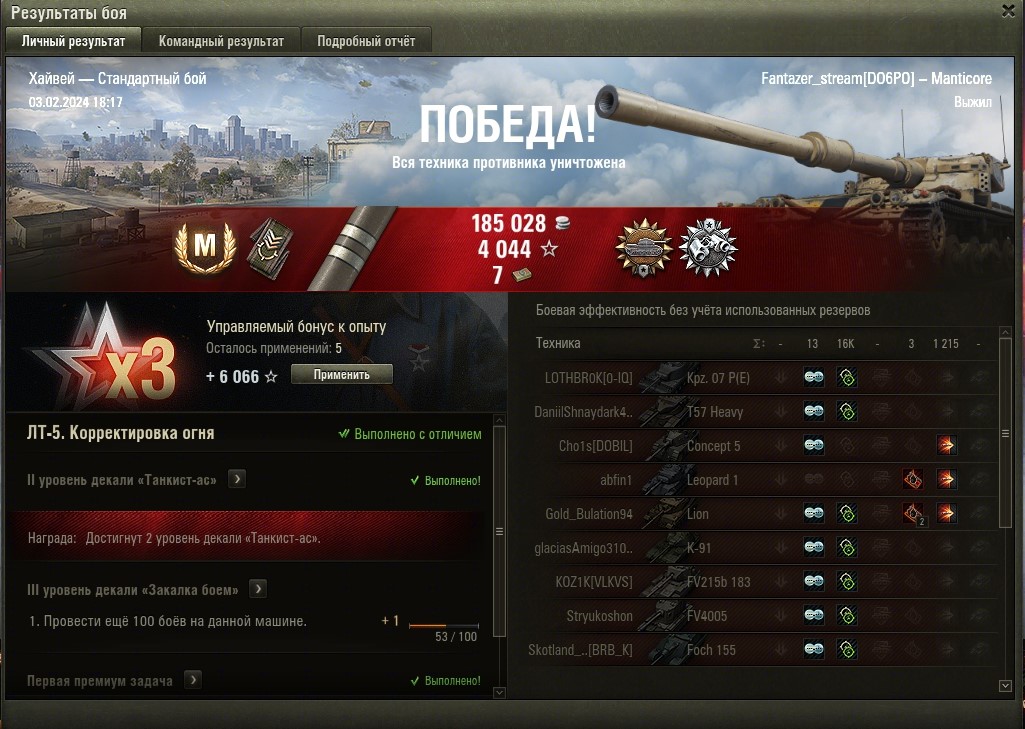Click the vehicle list scroll-down arrow
This screenshot has height=729, width=1025.
pyautogui.click(x=1005, y=685)
